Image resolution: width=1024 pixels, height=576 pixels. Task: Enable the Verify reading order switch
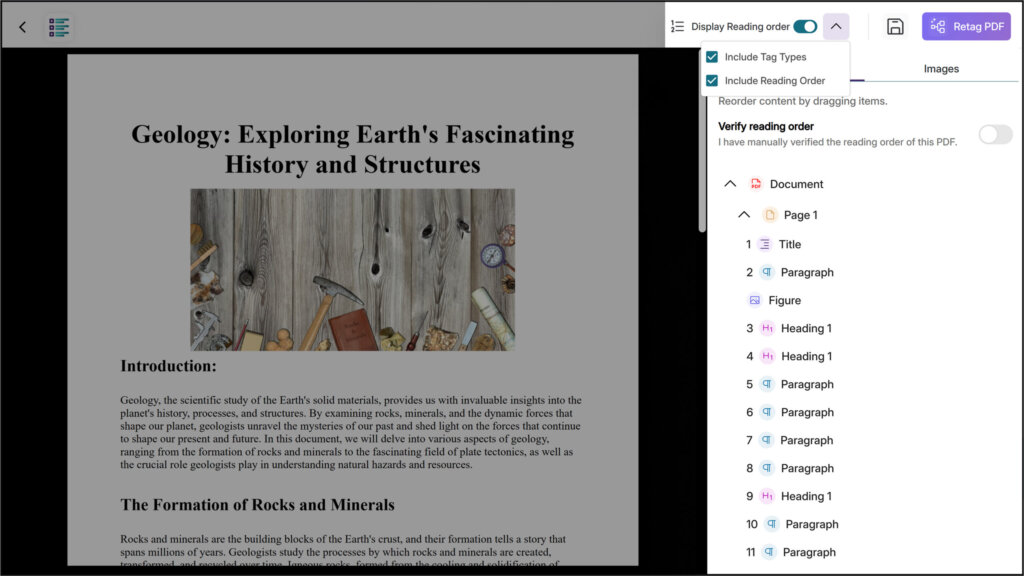click(x=995, y=134)
